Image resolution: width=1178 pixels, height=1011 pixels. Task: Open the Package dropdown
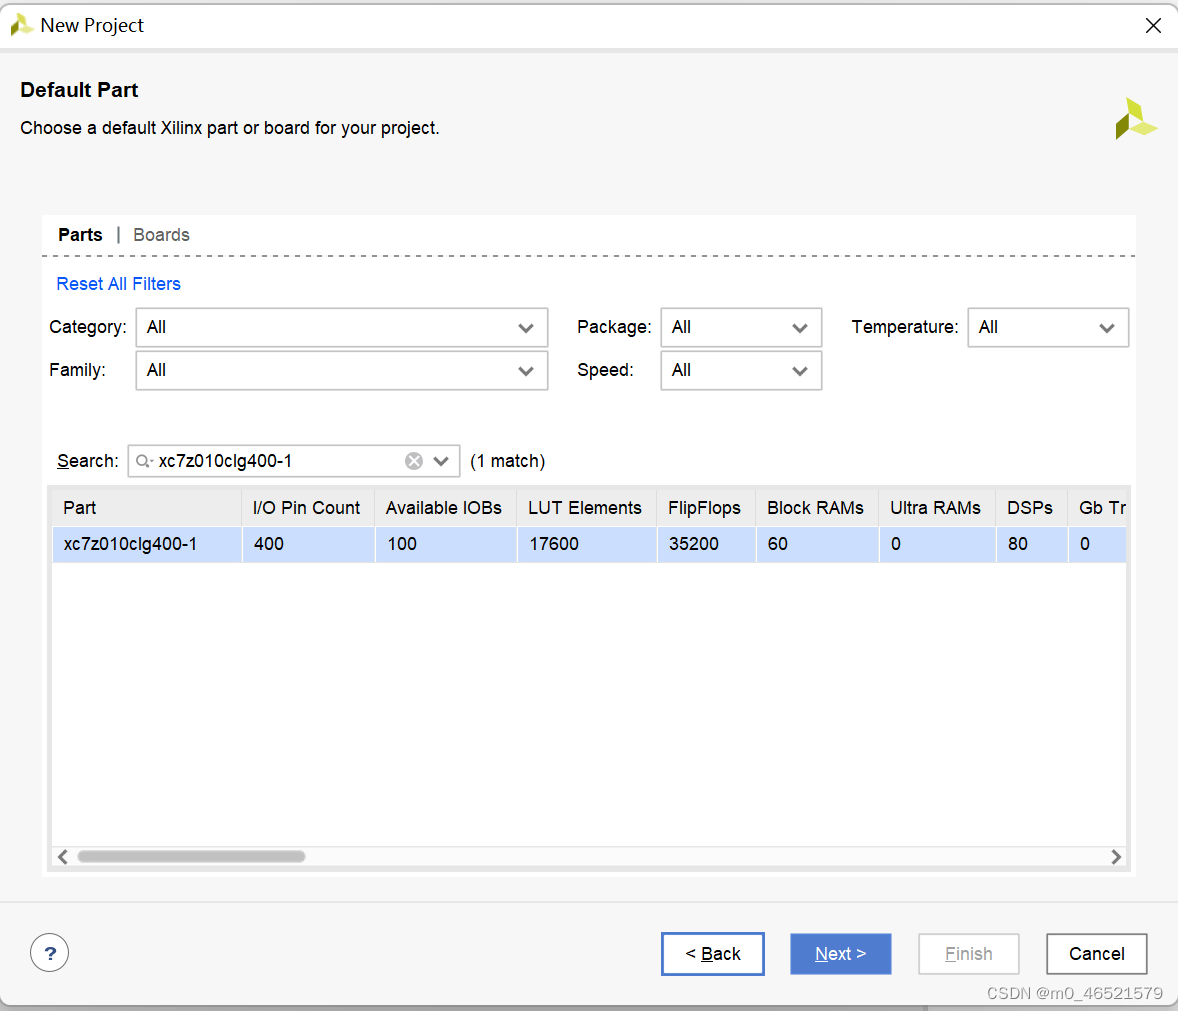pyautogui.click(x=741, y=327)
